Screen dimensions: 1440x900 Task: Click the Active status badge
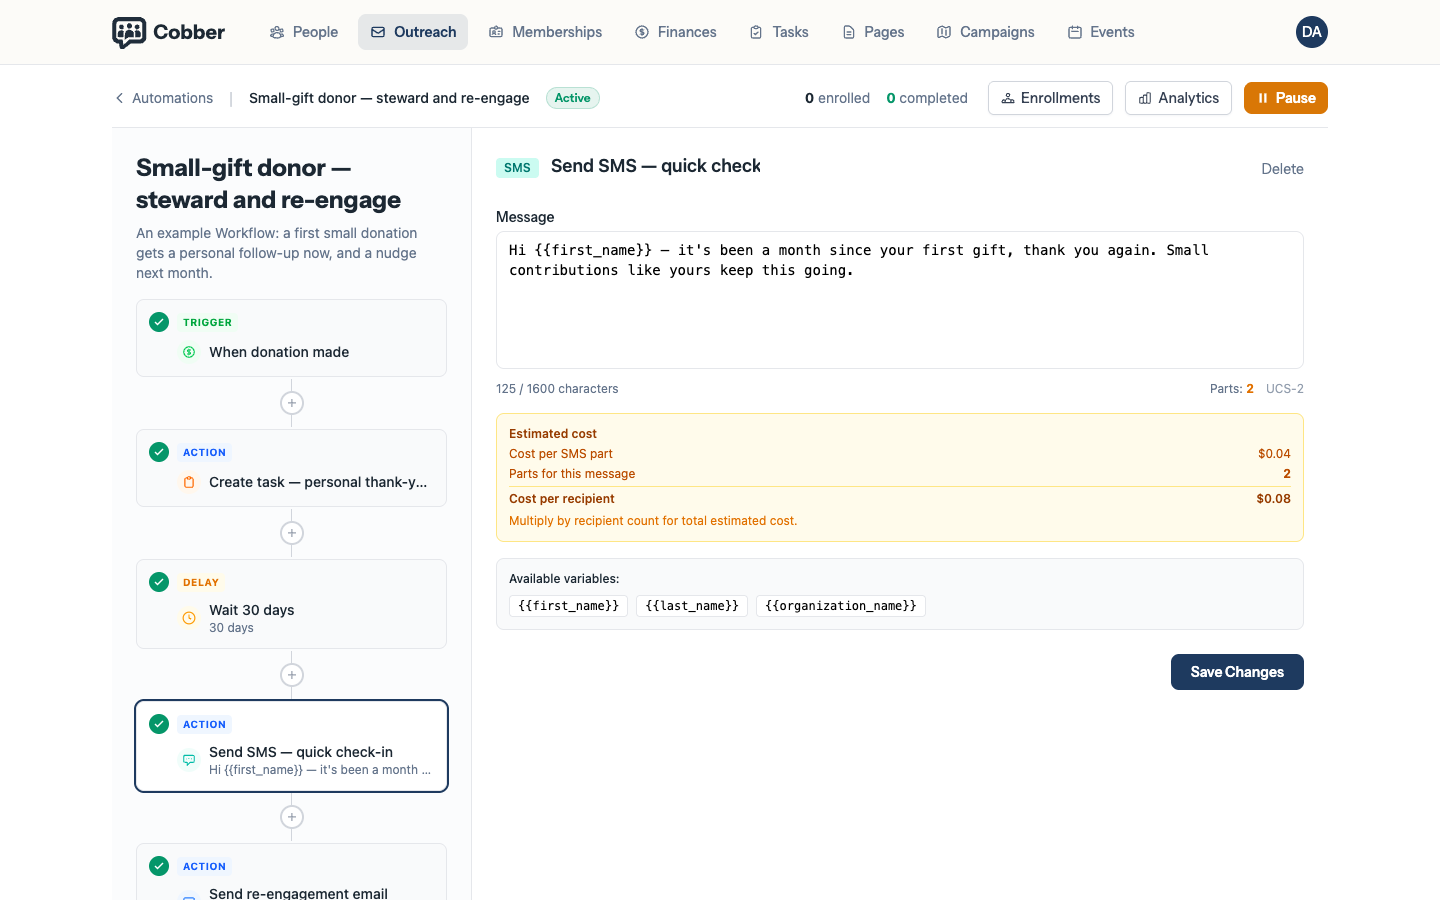click(x=573, y=98)
